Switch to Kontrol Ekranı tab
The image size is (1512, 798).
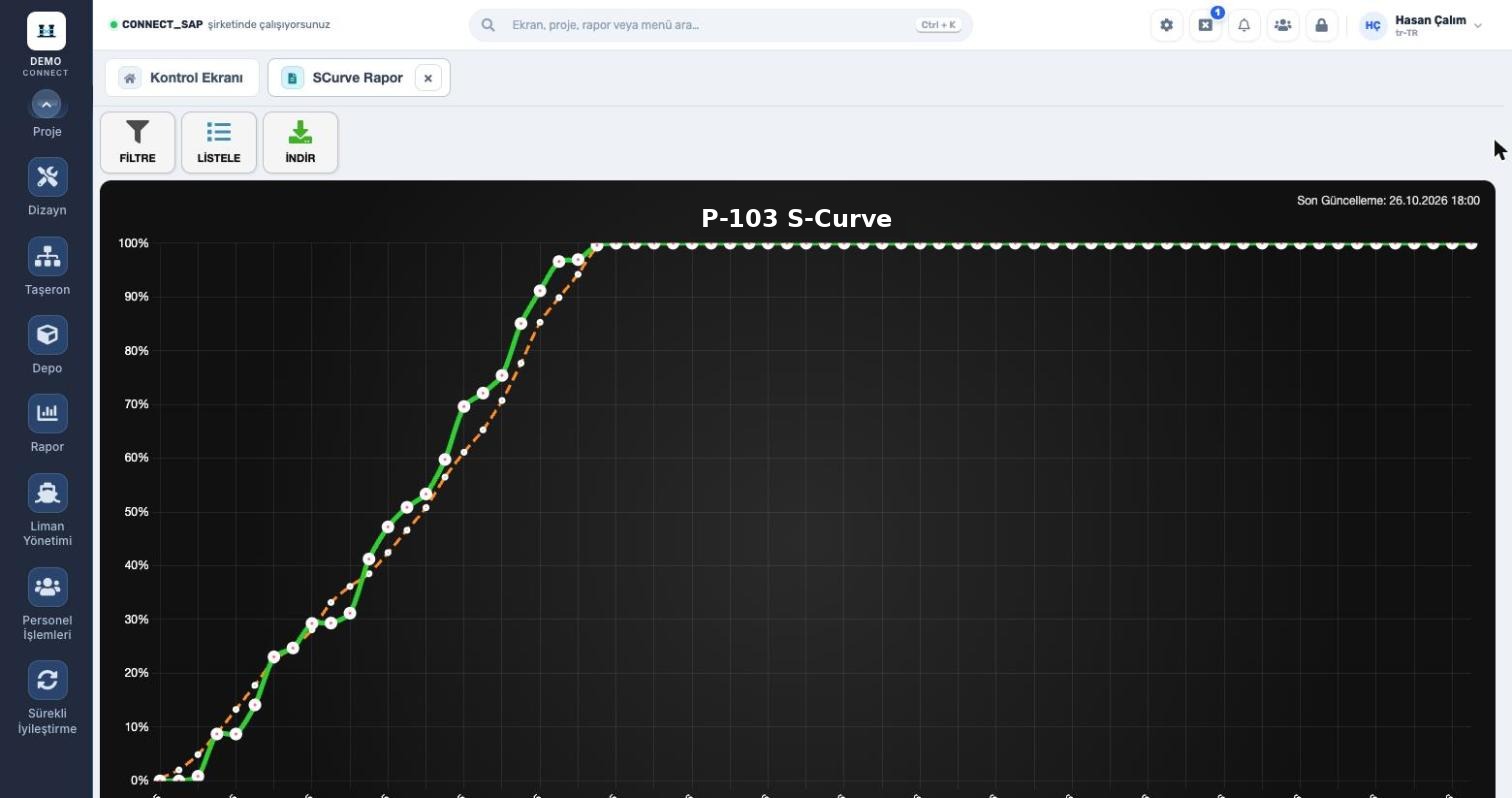182,78
